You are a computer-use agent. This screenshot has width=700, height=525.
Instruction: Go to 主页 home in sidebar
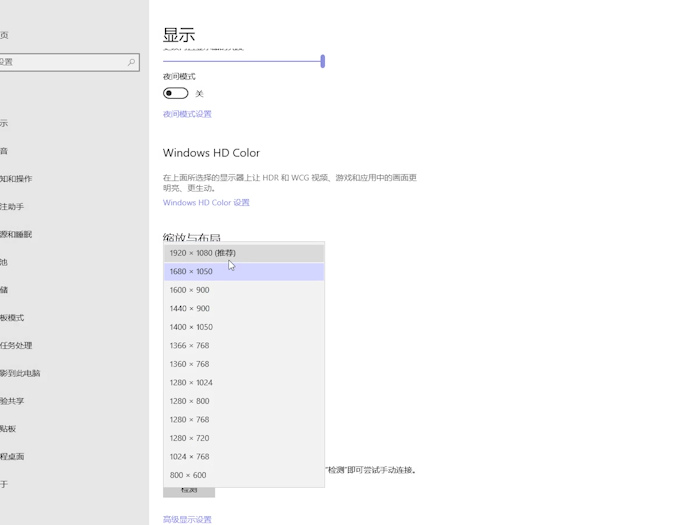click(x=4, y=35)
